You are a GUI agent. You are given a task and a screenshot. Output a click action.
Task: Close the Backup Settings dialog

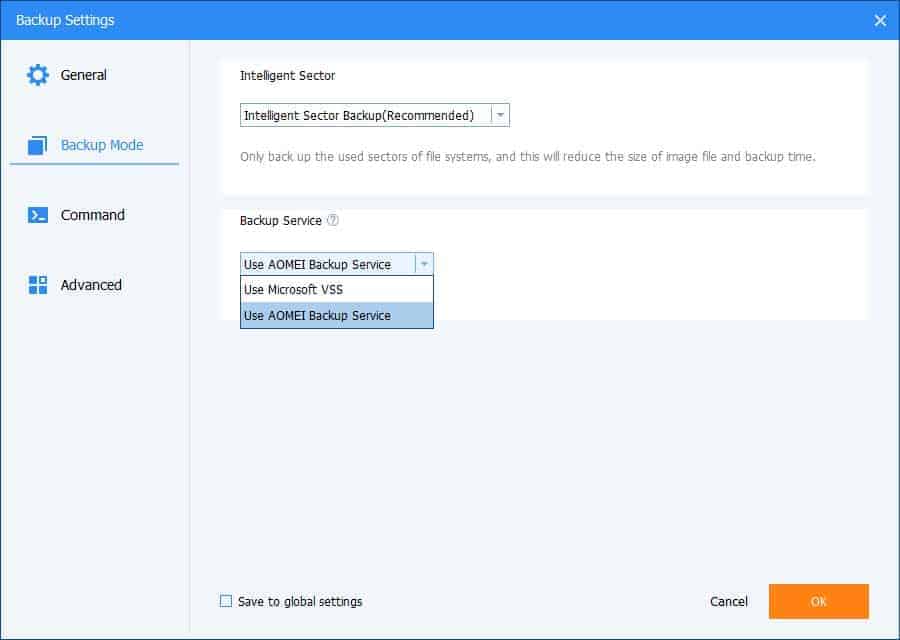click(x=879, y=20)
